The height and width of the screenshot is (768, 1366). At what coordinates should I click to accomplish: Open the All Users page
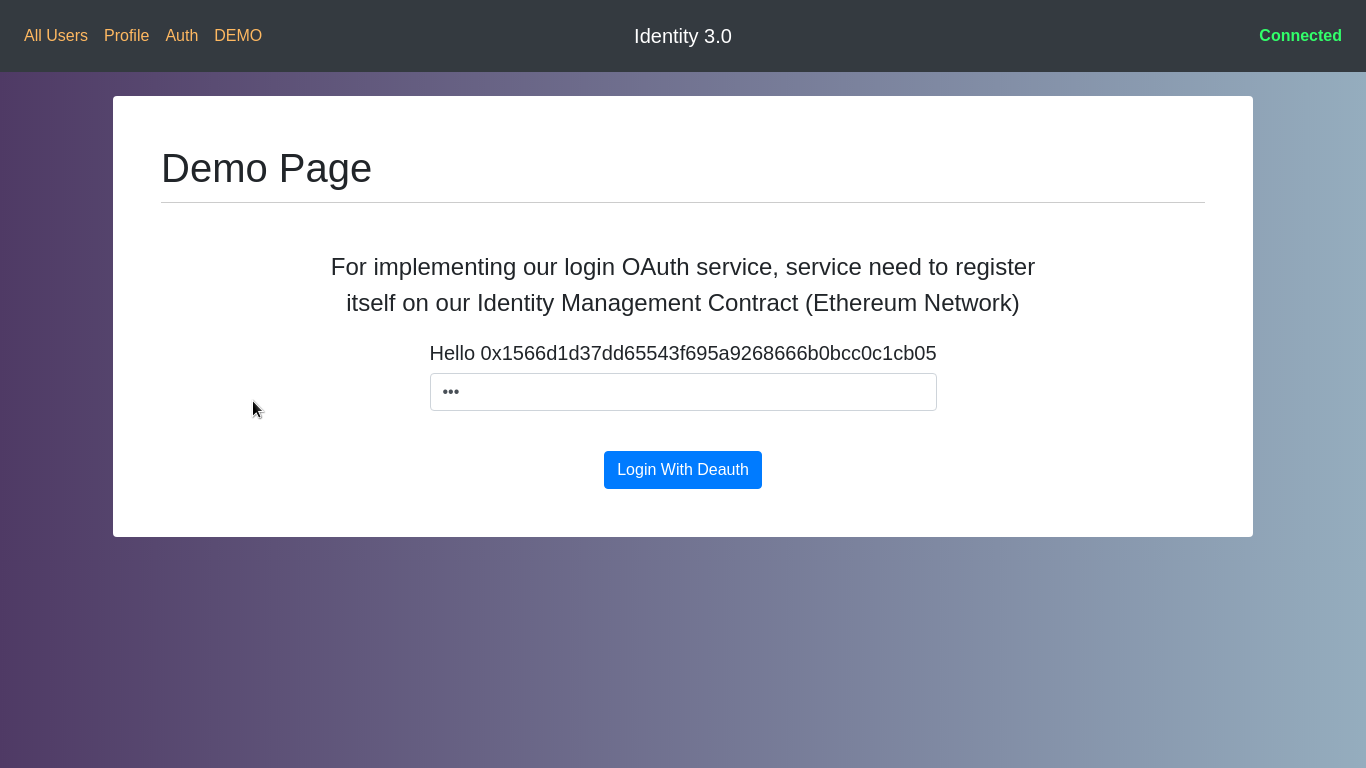click(x=56, y=36)
